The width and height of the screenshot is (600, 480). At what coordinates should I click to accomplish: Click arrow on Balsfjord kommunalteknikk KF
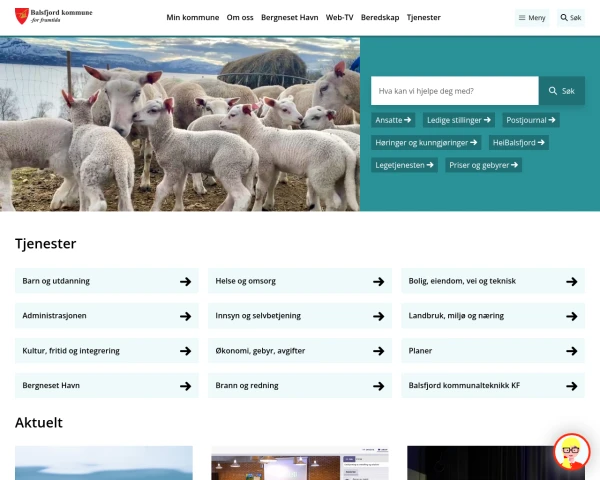(x=572, y=386)
